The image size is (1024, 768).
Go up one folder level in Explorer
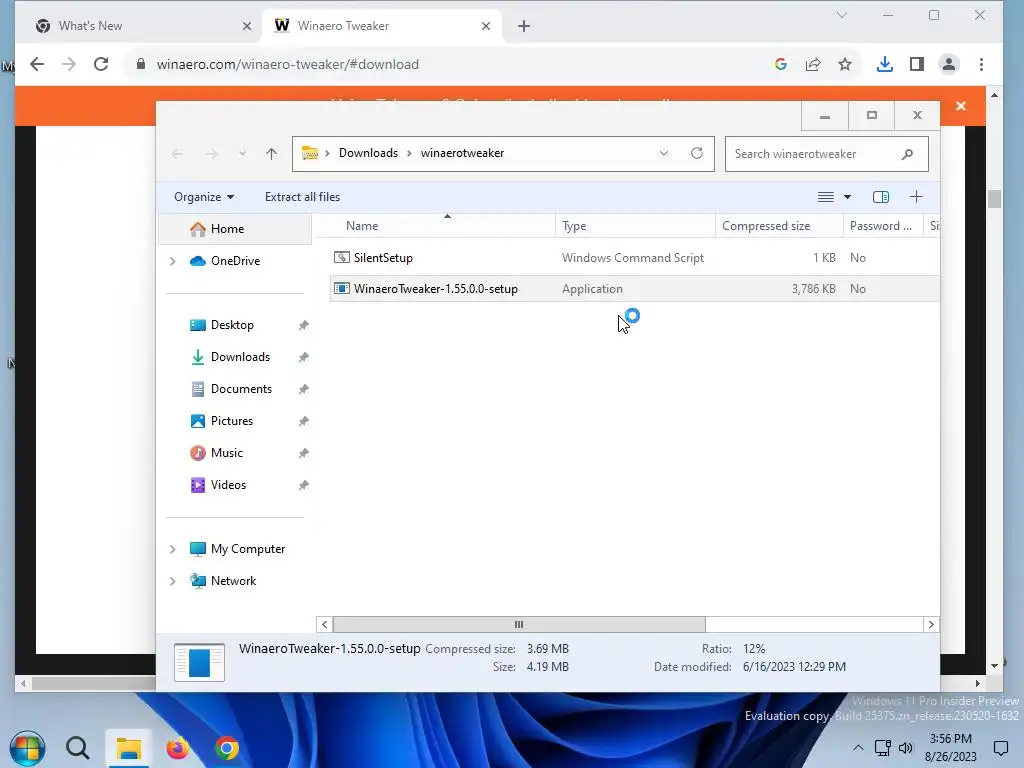[x=272, y=154]
